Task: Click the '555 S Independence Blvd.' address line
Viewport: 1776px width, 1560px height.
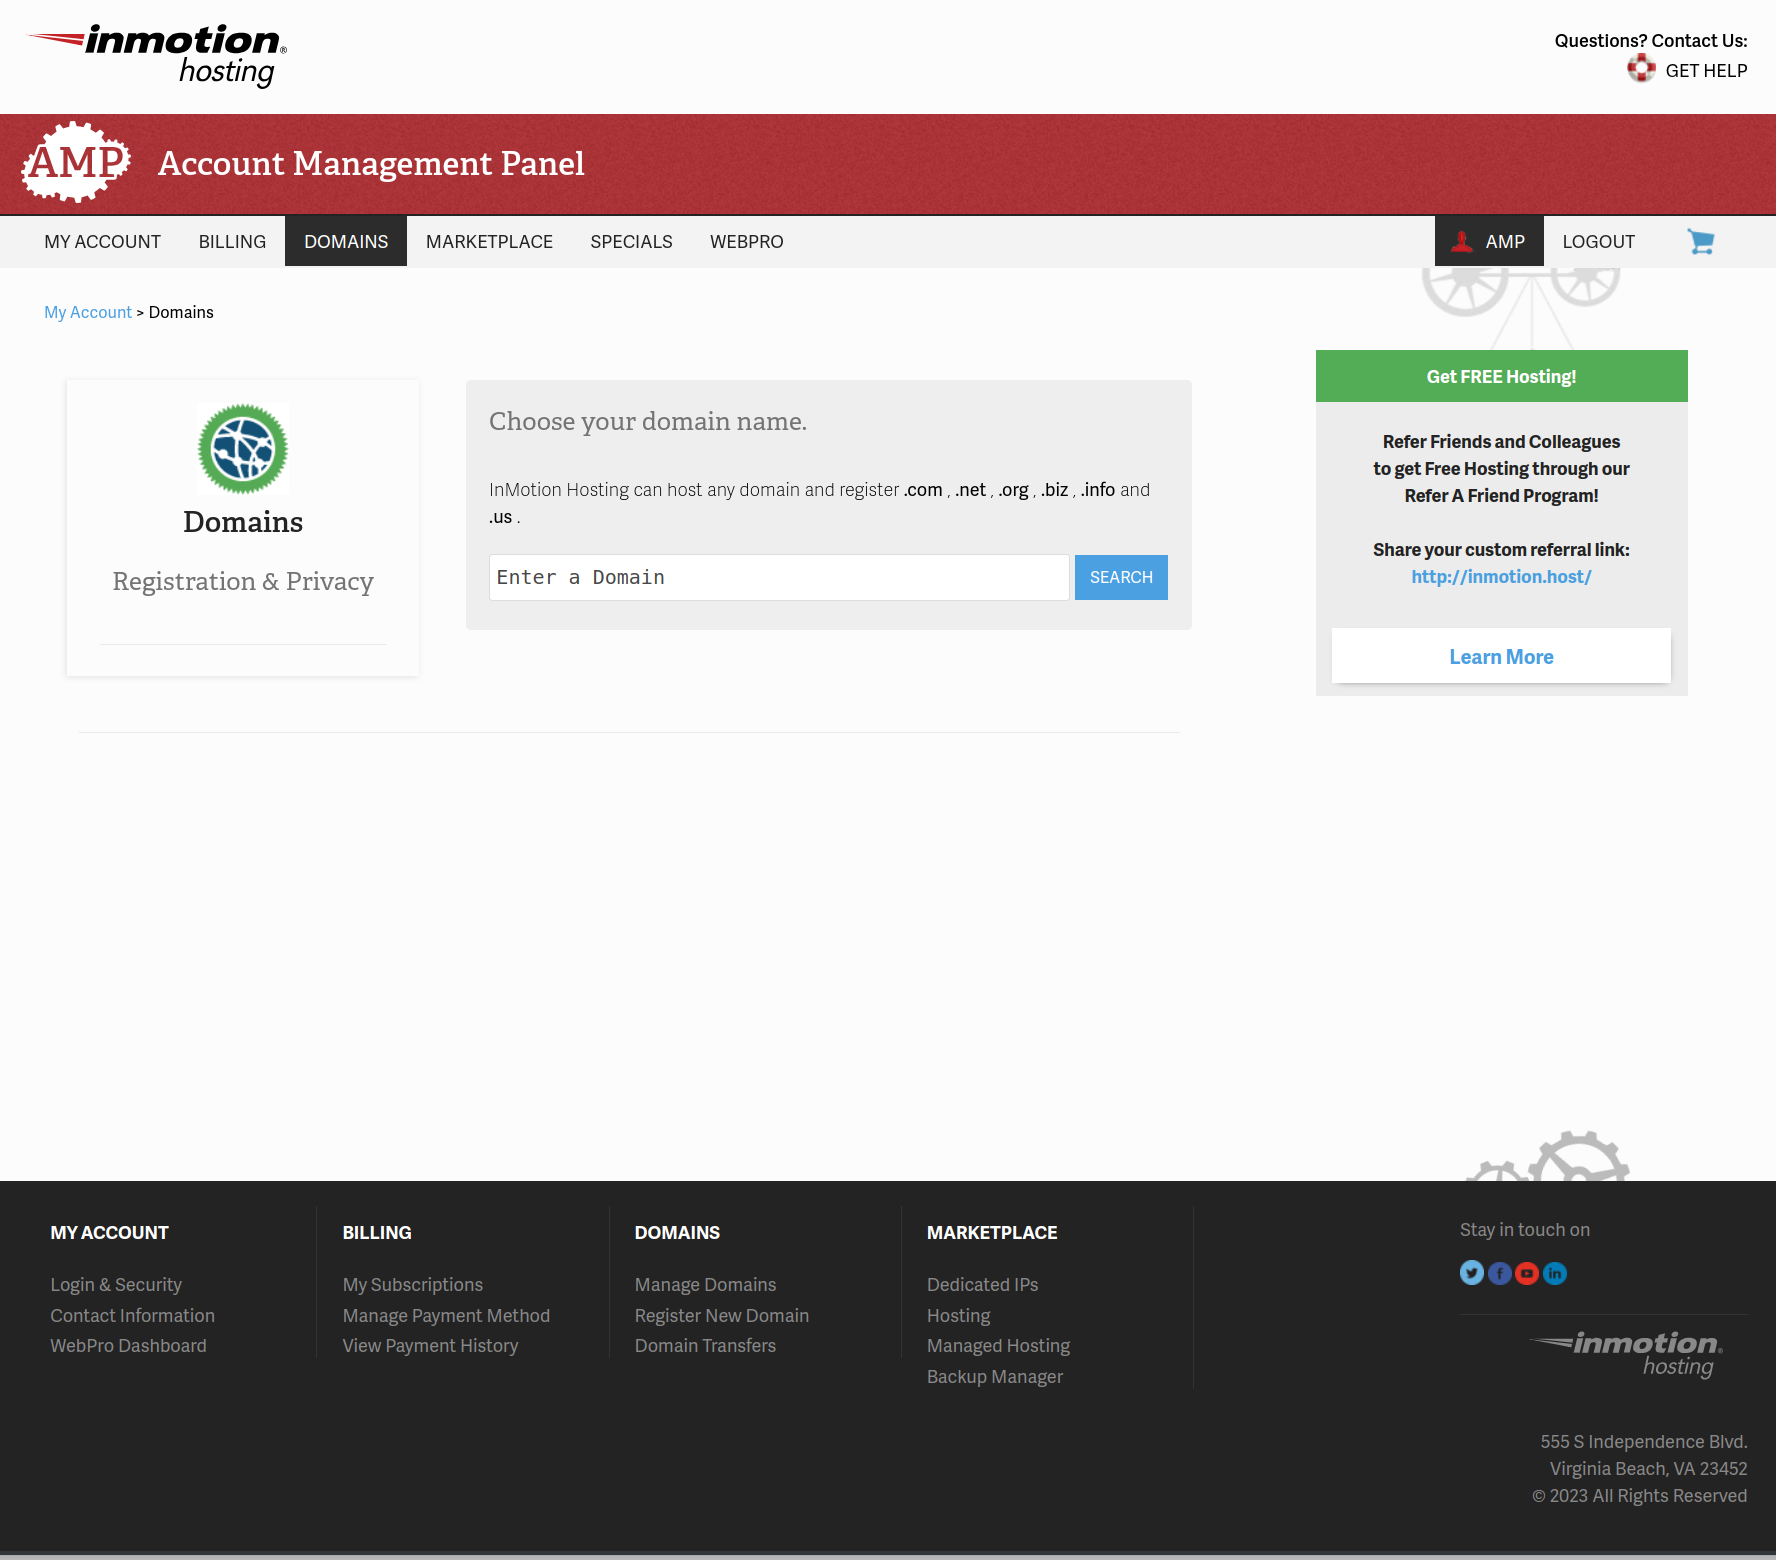Action: [x=1644, y=1442]
